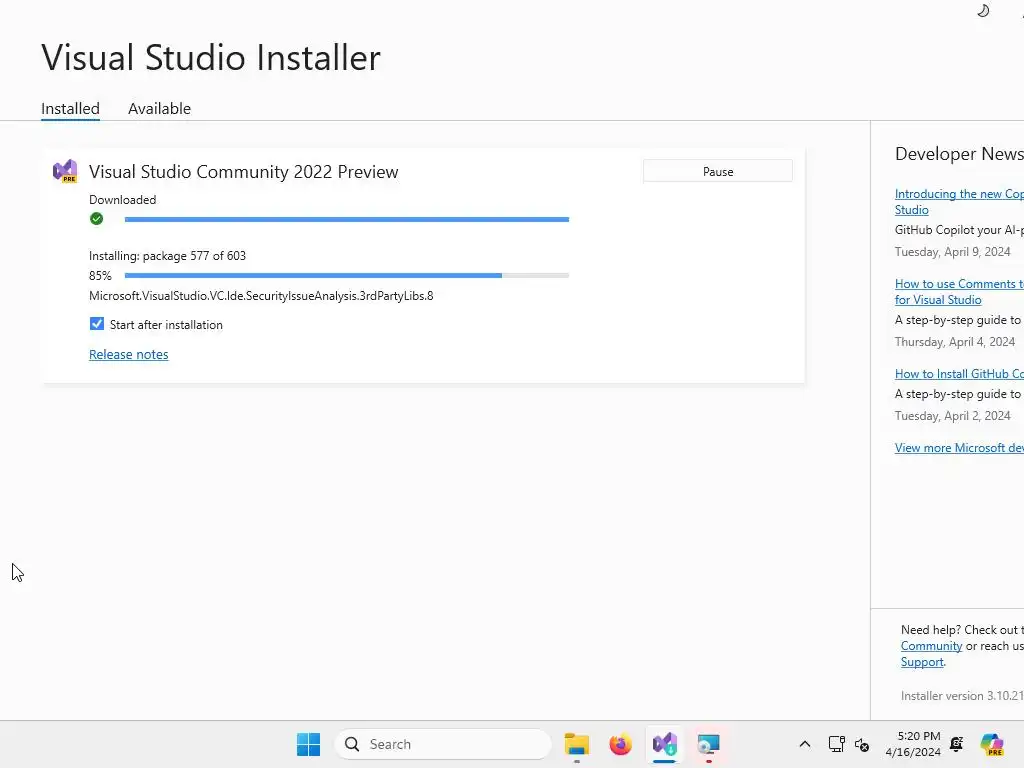Click the muted volume tray icon
This screenshot has width=1024, height=768.
tap(862, 744)
